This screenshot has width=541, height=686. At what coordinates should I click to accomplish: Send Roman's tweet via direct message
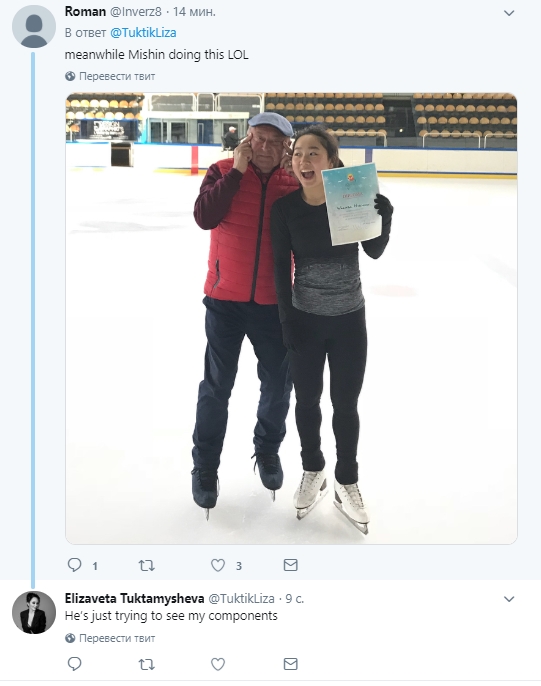290,565
